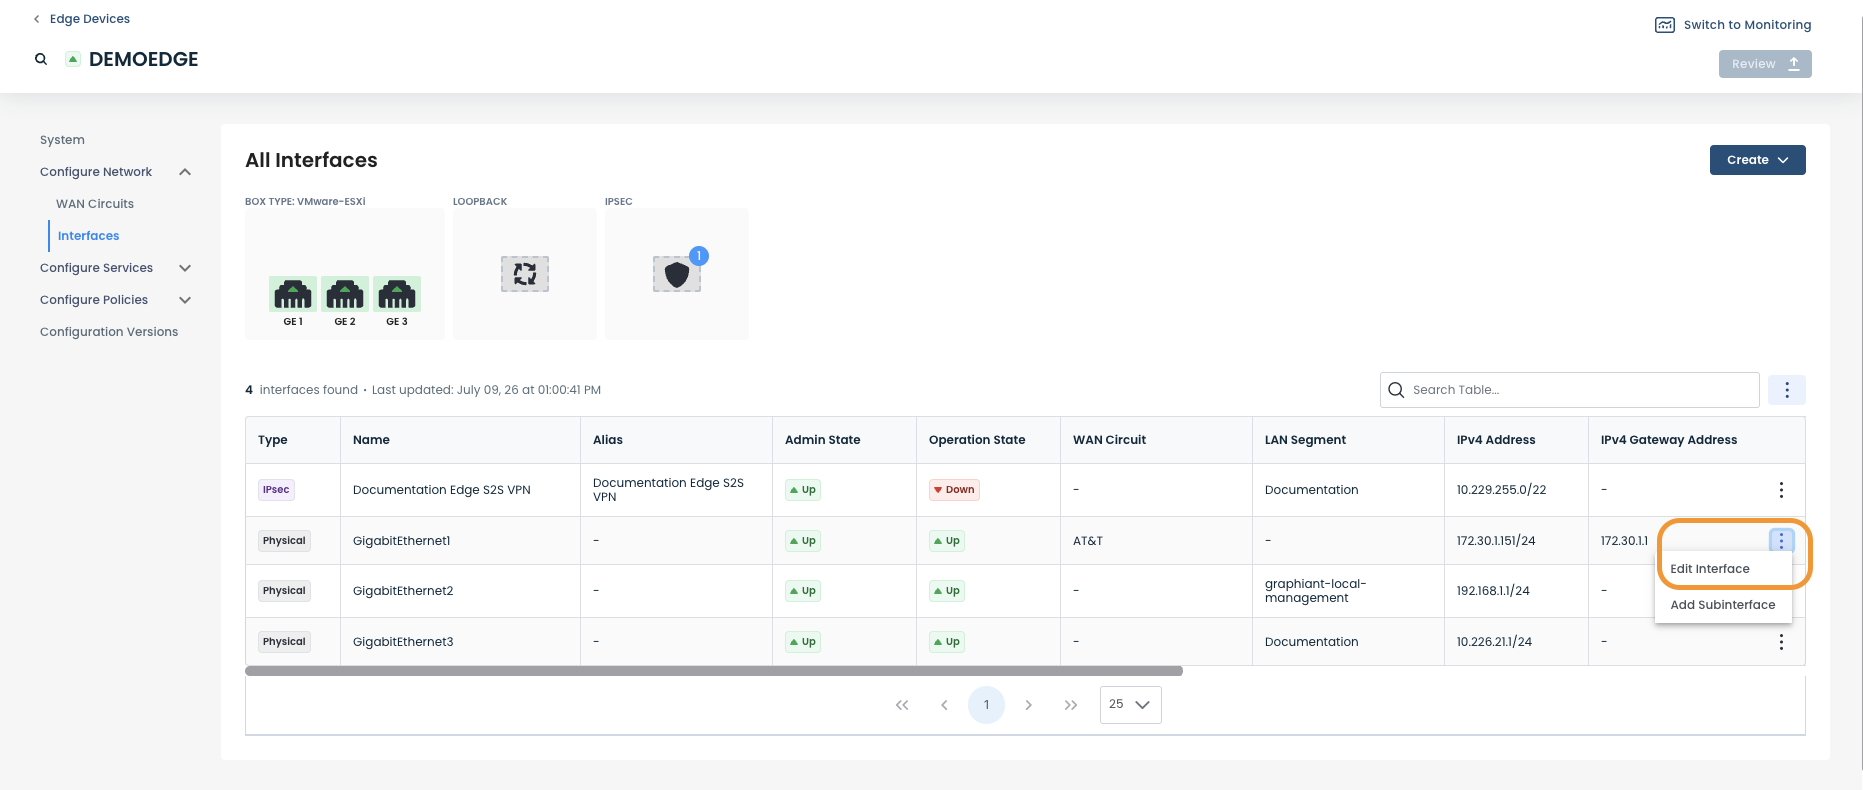1863x790 pixels.
Task: Collapse the Configure Network section
Action: click(x=185, y=172)
